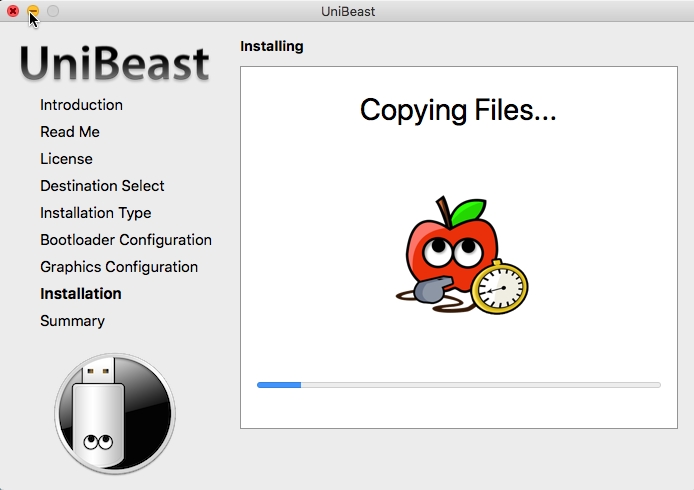Select the Destination Select step

pyautogui.click(x=102, y=186)
